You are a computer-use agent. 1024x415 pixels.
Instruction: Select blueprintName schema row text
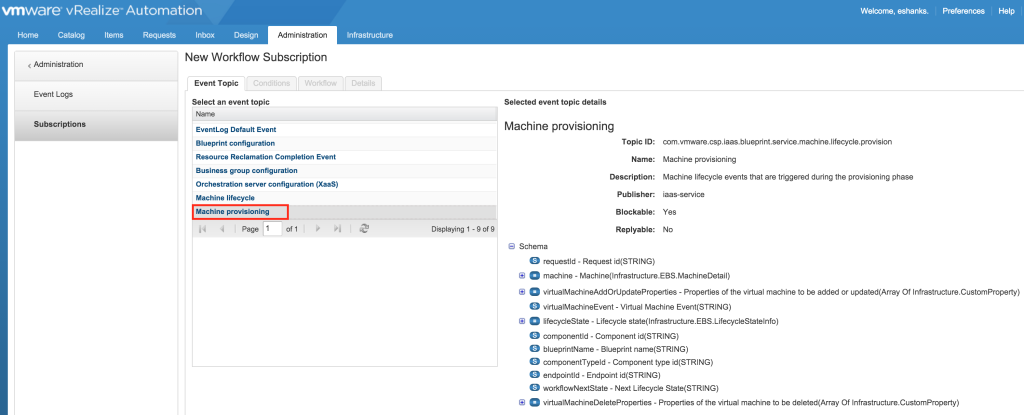click(x=616, y=349)
